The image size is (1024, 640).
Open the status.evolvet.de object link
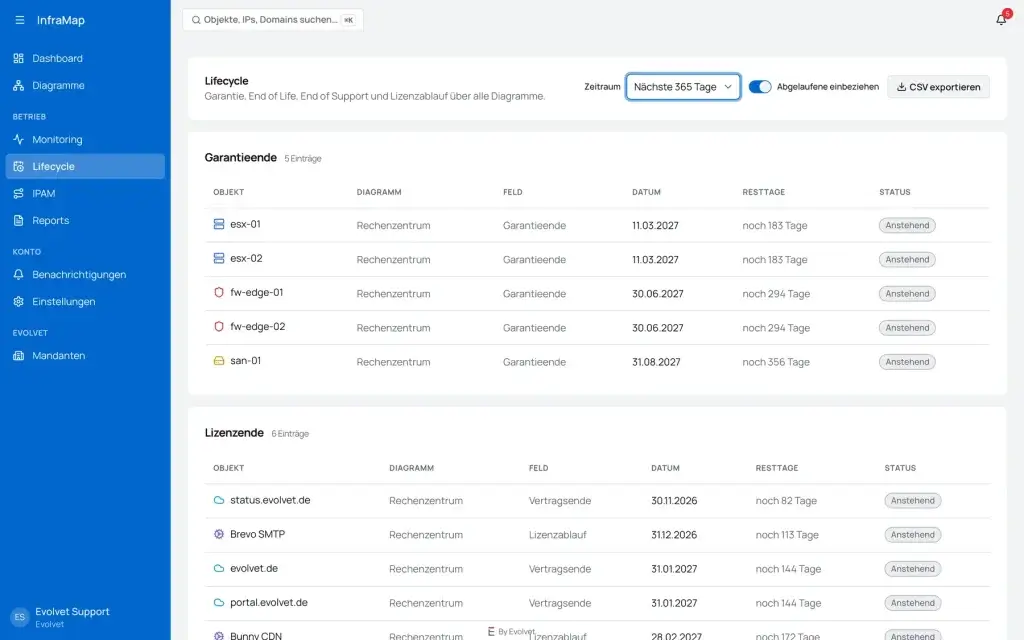[270, 500]
